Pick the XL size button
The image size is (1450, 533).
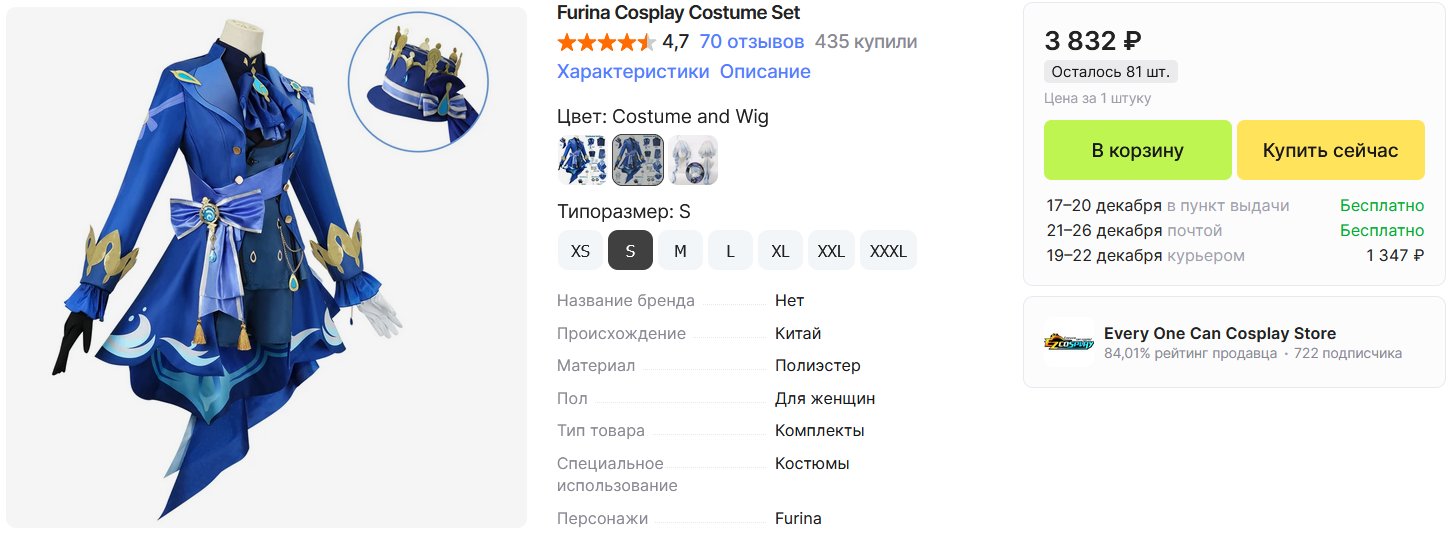point(780,251)
